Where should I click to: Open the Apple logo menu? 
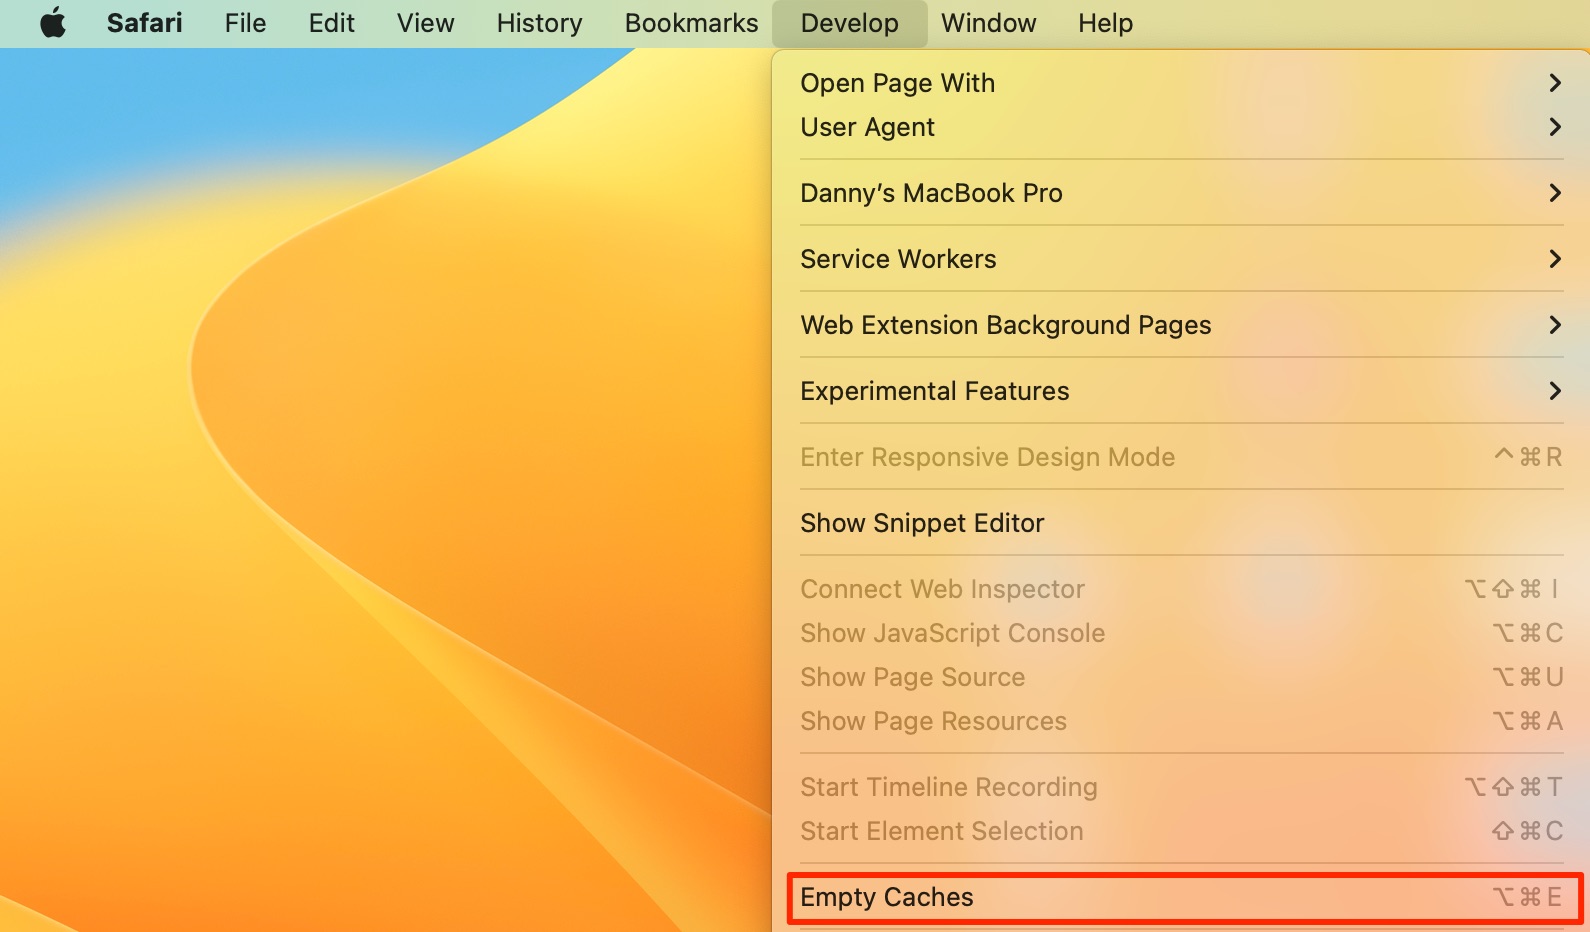[x=53, y=23]
